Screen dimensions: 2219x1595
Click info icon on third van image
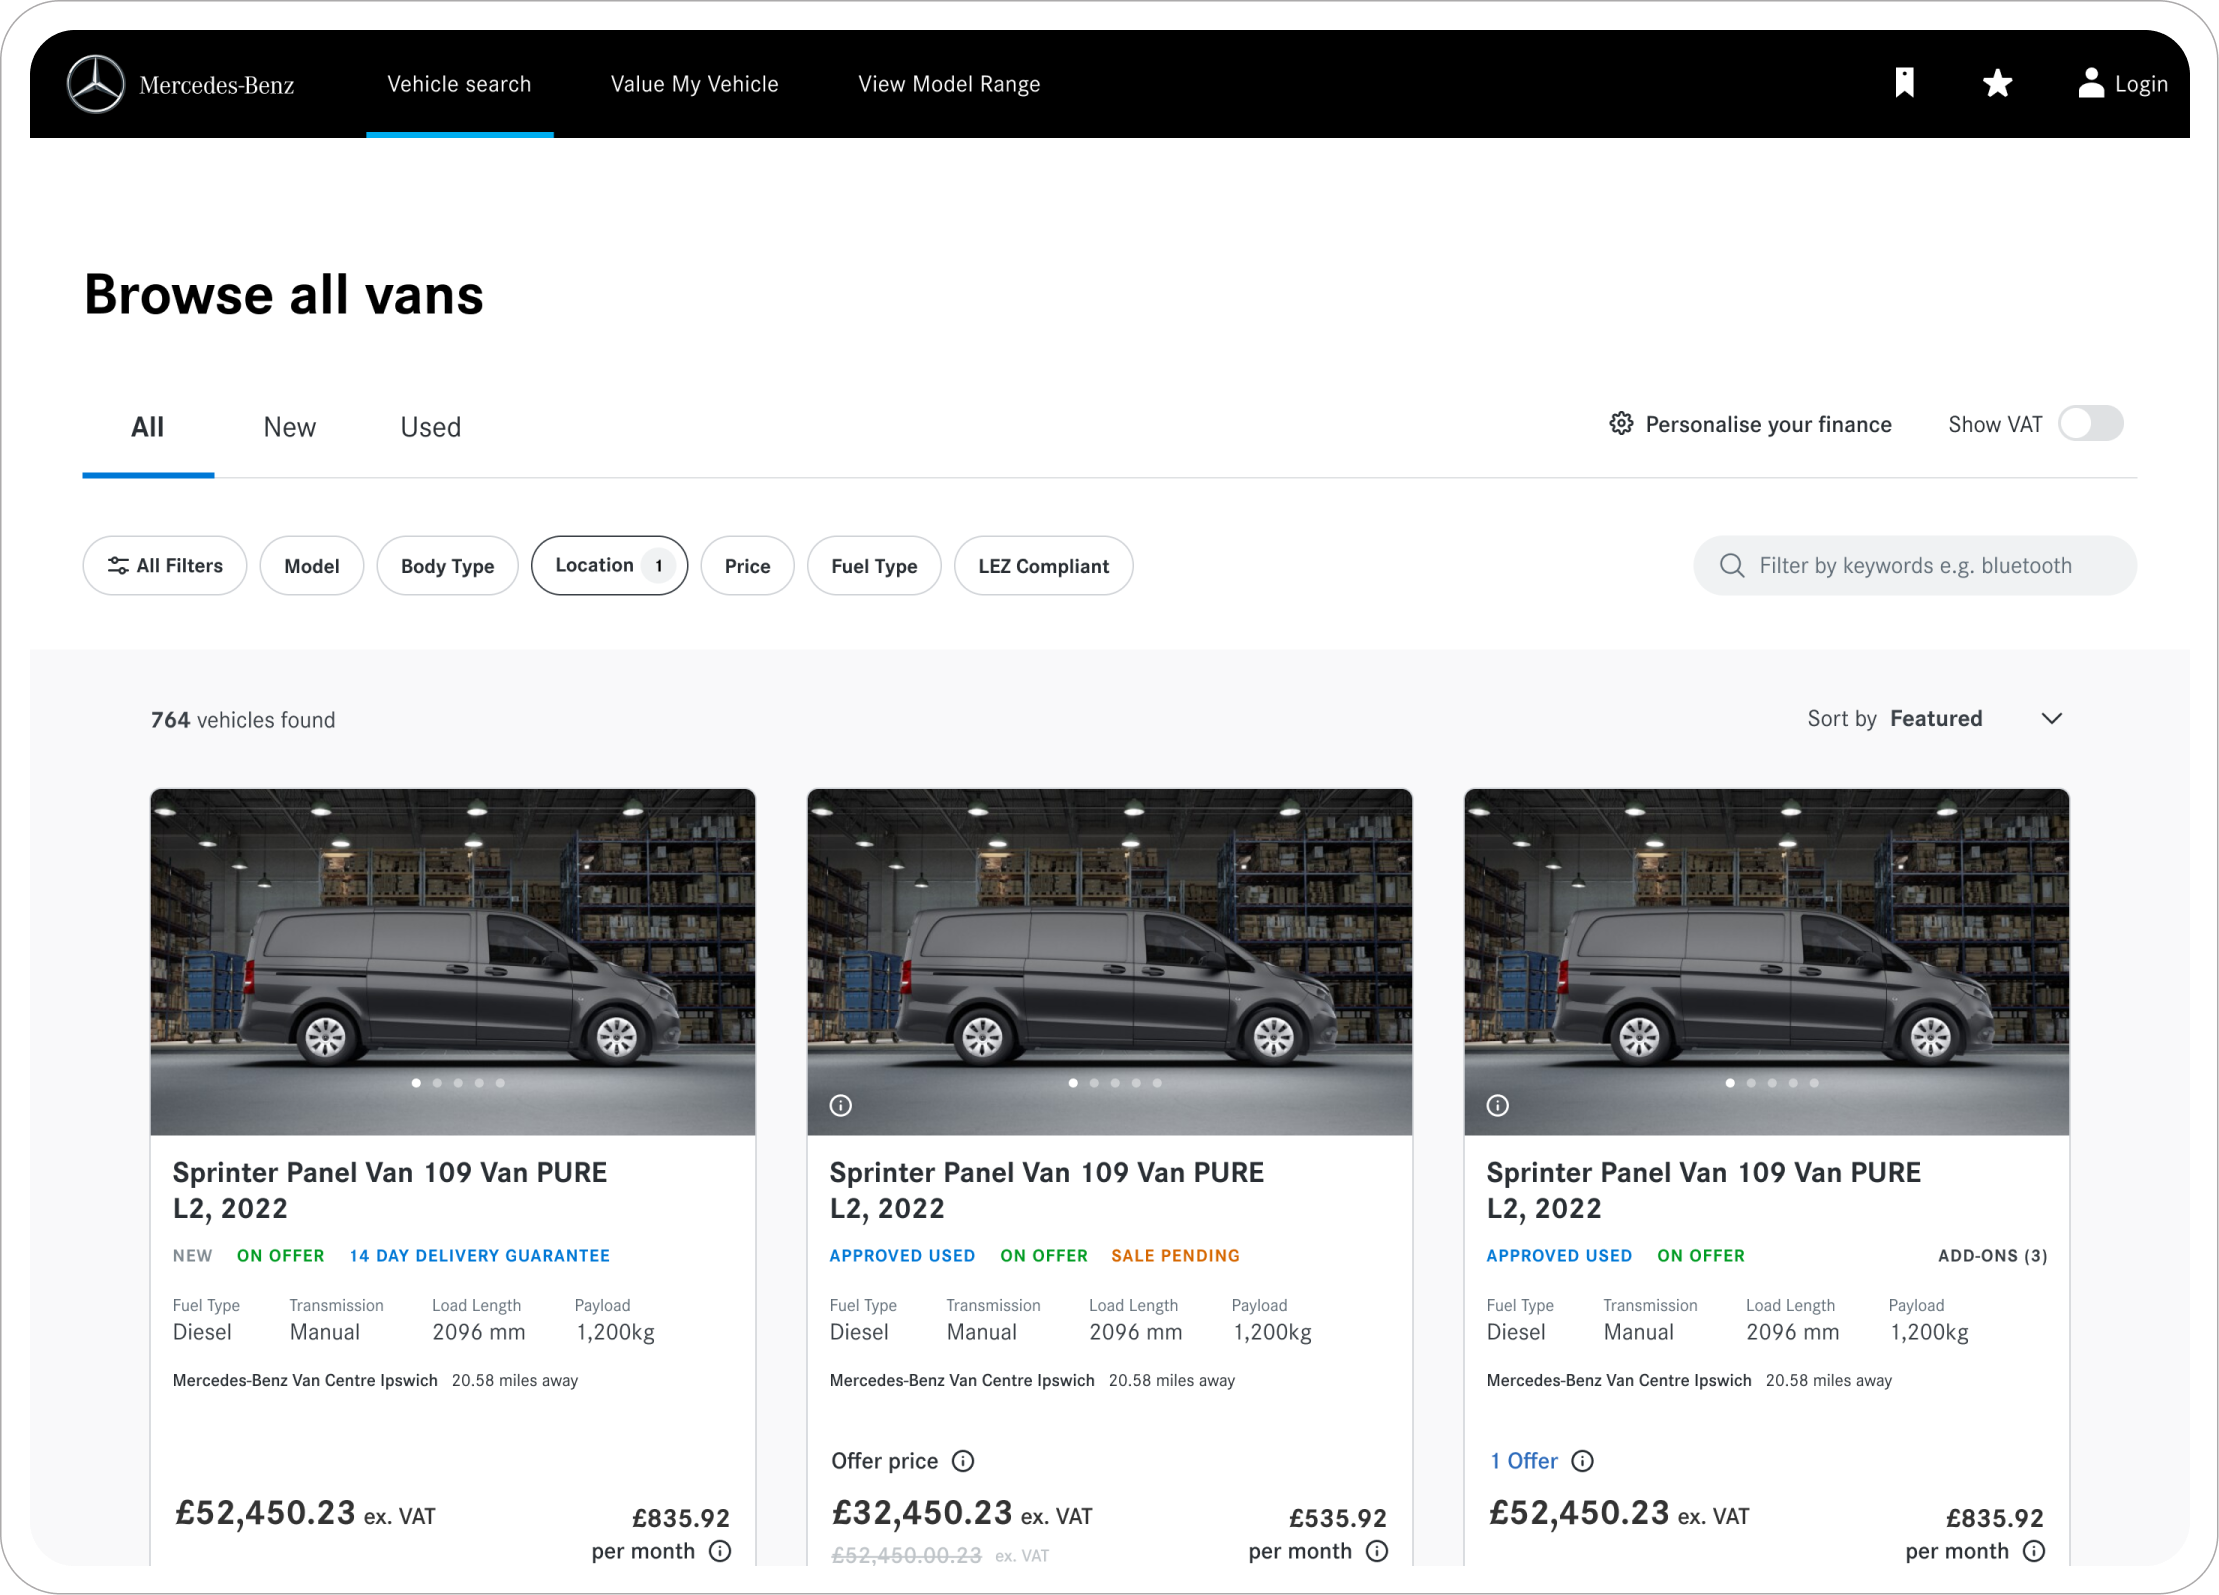1498,1105
